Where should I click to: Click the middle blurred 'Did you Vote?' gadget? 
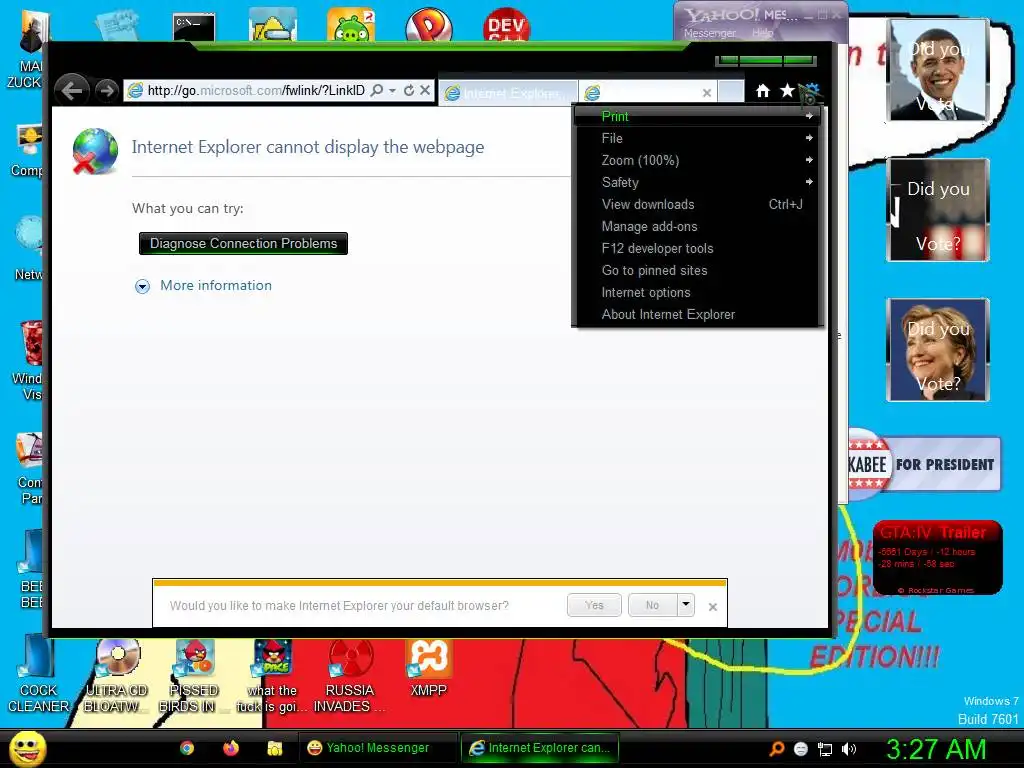[x=938, y=210]
